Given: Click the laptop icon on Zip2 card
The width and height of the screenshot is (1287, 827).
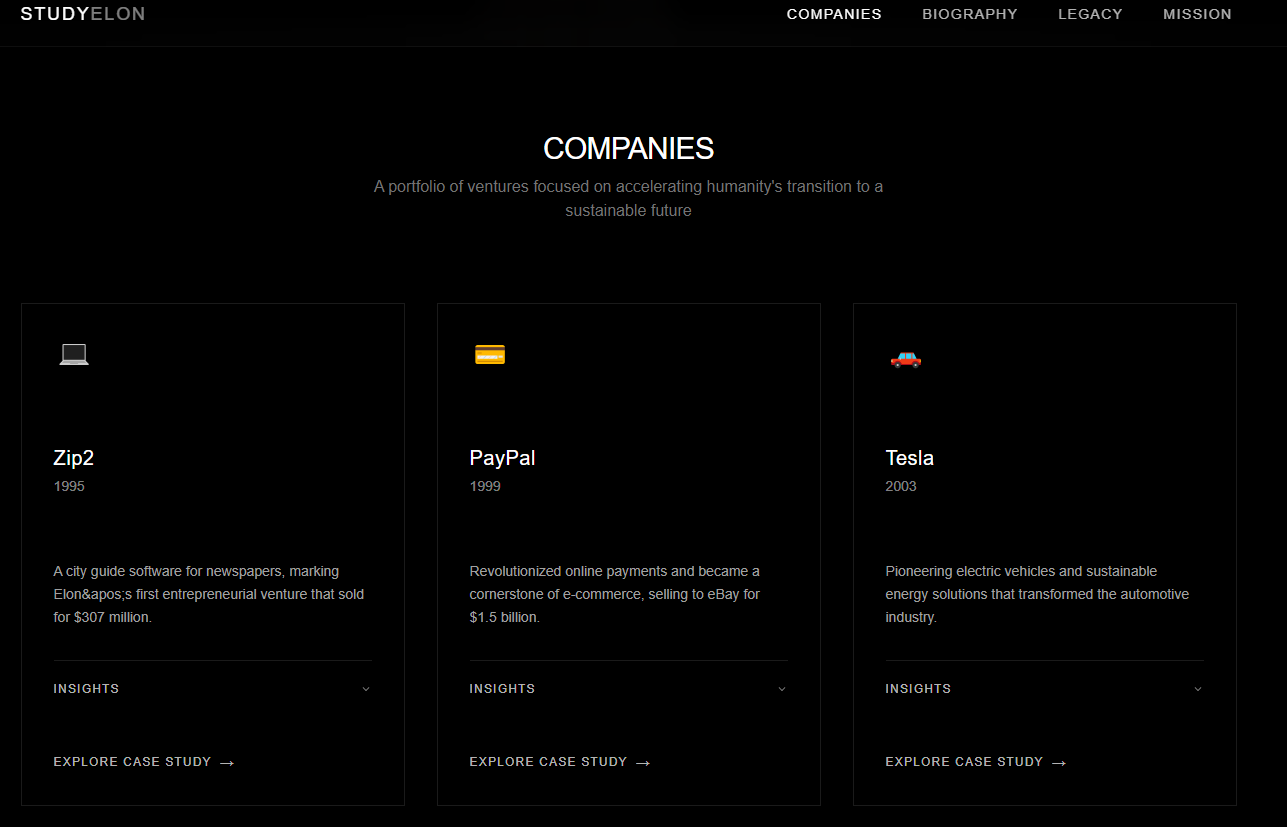Looking at the screenshot, I should point(74,354).
